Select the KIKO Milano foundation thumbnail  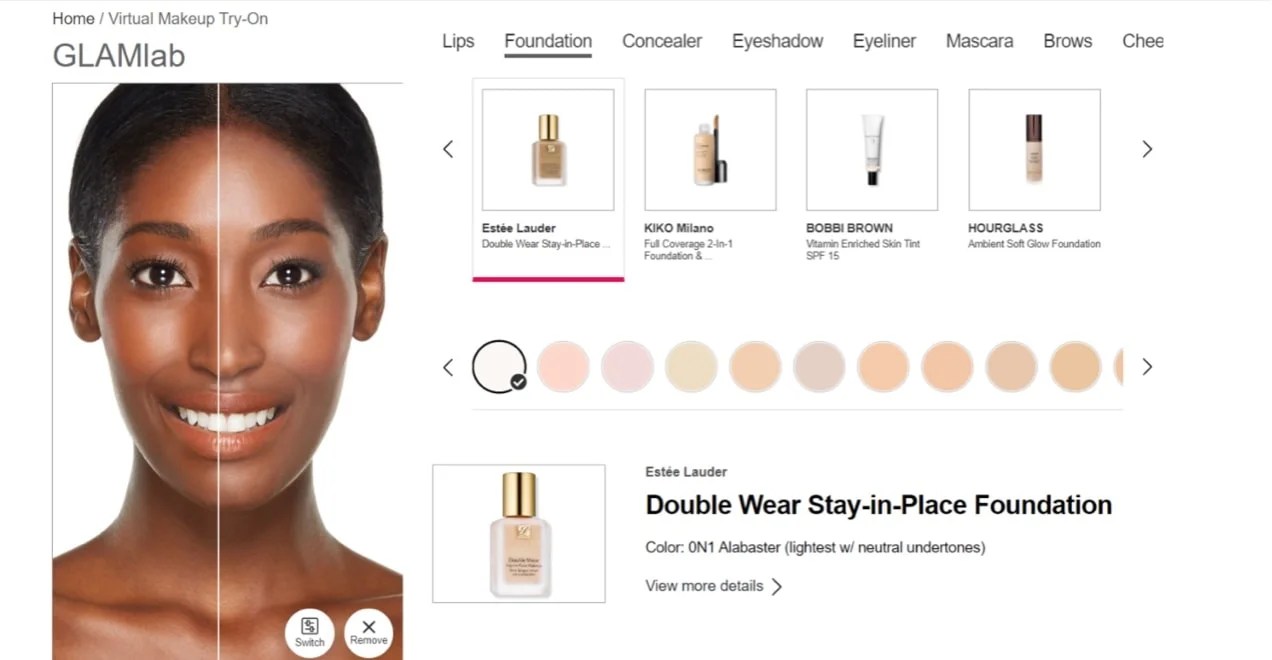tap(710, 150)
